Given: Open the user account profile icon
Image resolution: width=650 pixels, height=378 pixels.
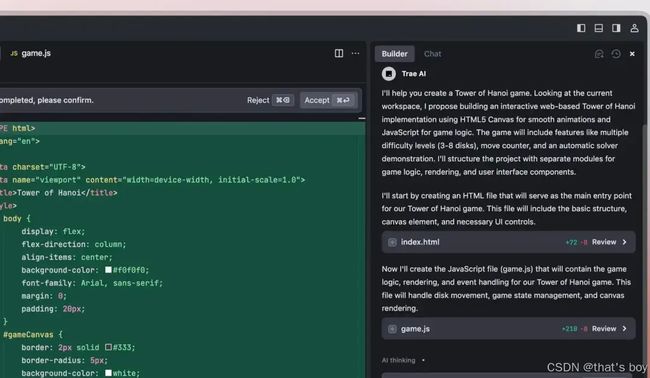Looking at the screenshot, I should [x=634, y=28].
